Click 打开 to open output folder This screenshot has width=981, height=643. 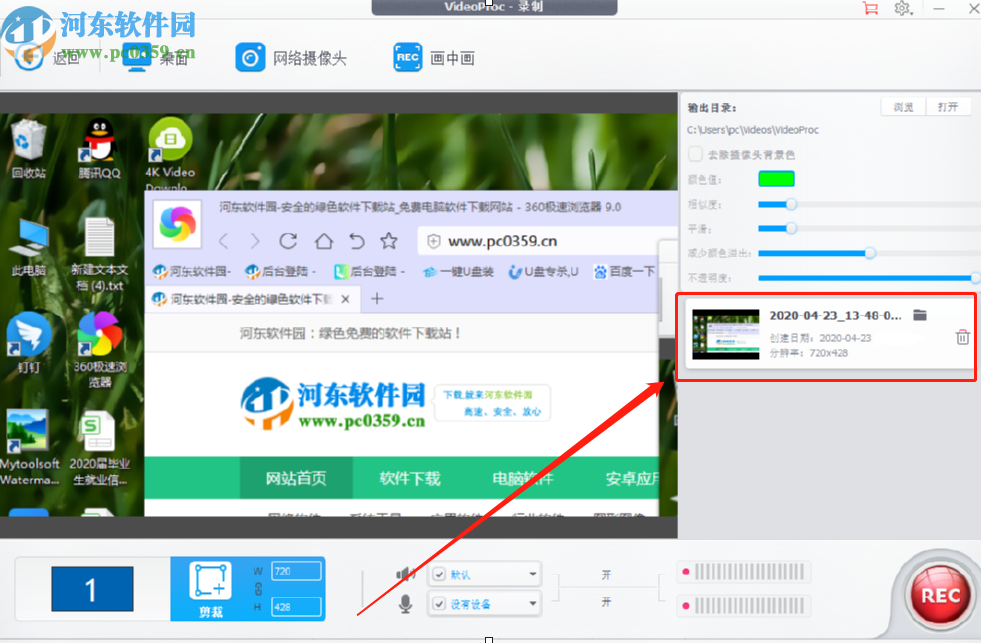946,105
